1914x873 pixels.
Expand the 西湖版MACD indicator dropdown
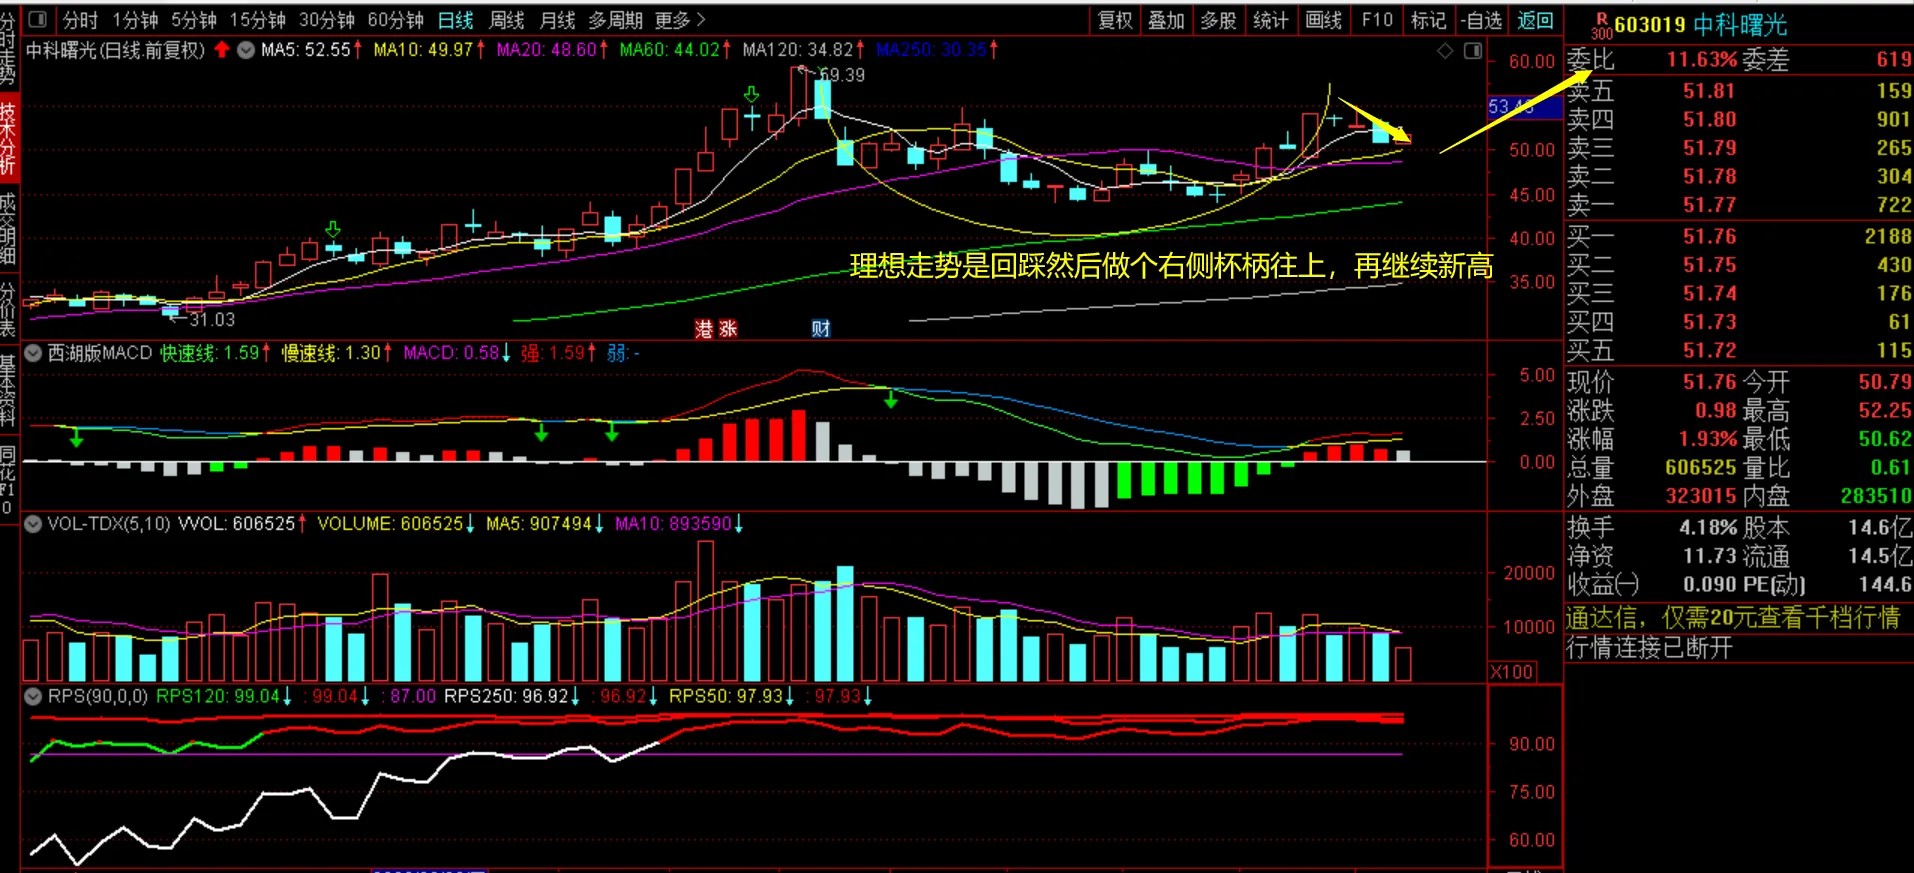(33, 353)
